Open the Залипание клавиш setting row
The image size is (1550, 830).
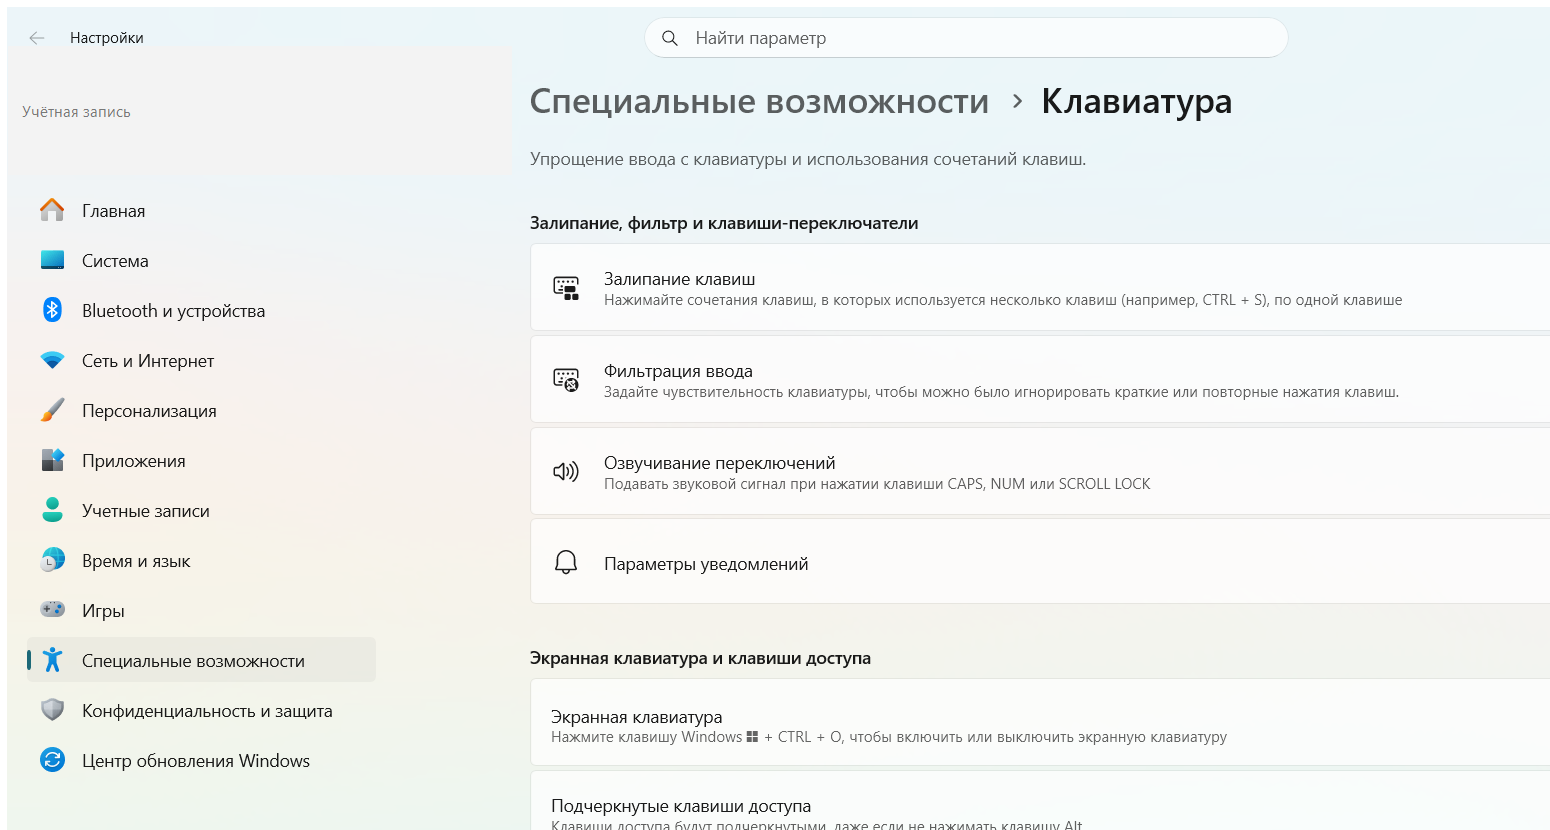tap(1040, 288)
